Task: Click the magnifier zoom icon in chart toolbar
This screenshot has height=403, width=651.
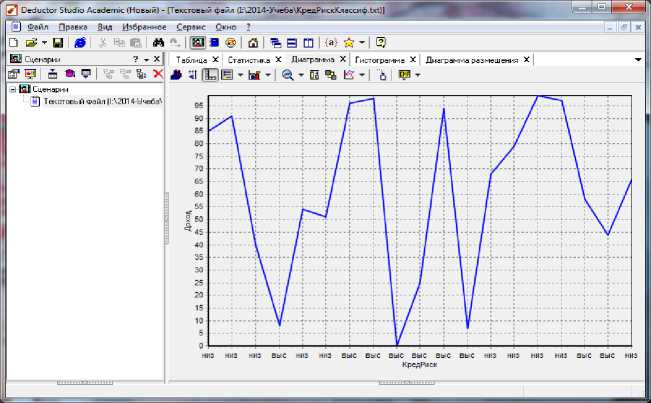Action: 287,75
